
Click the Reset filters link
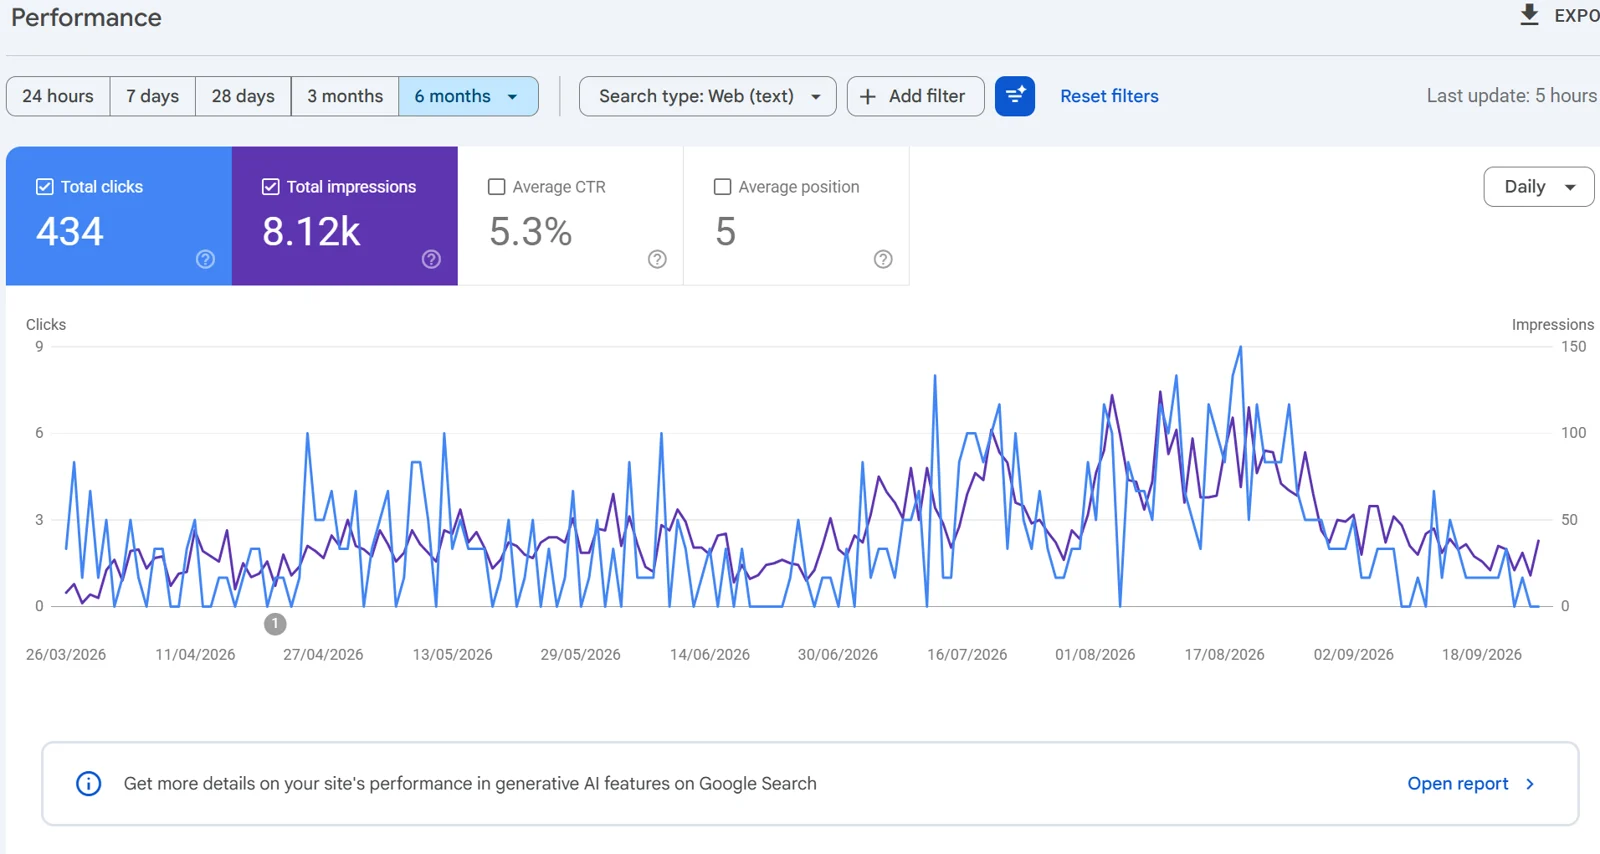point(1110,96)
